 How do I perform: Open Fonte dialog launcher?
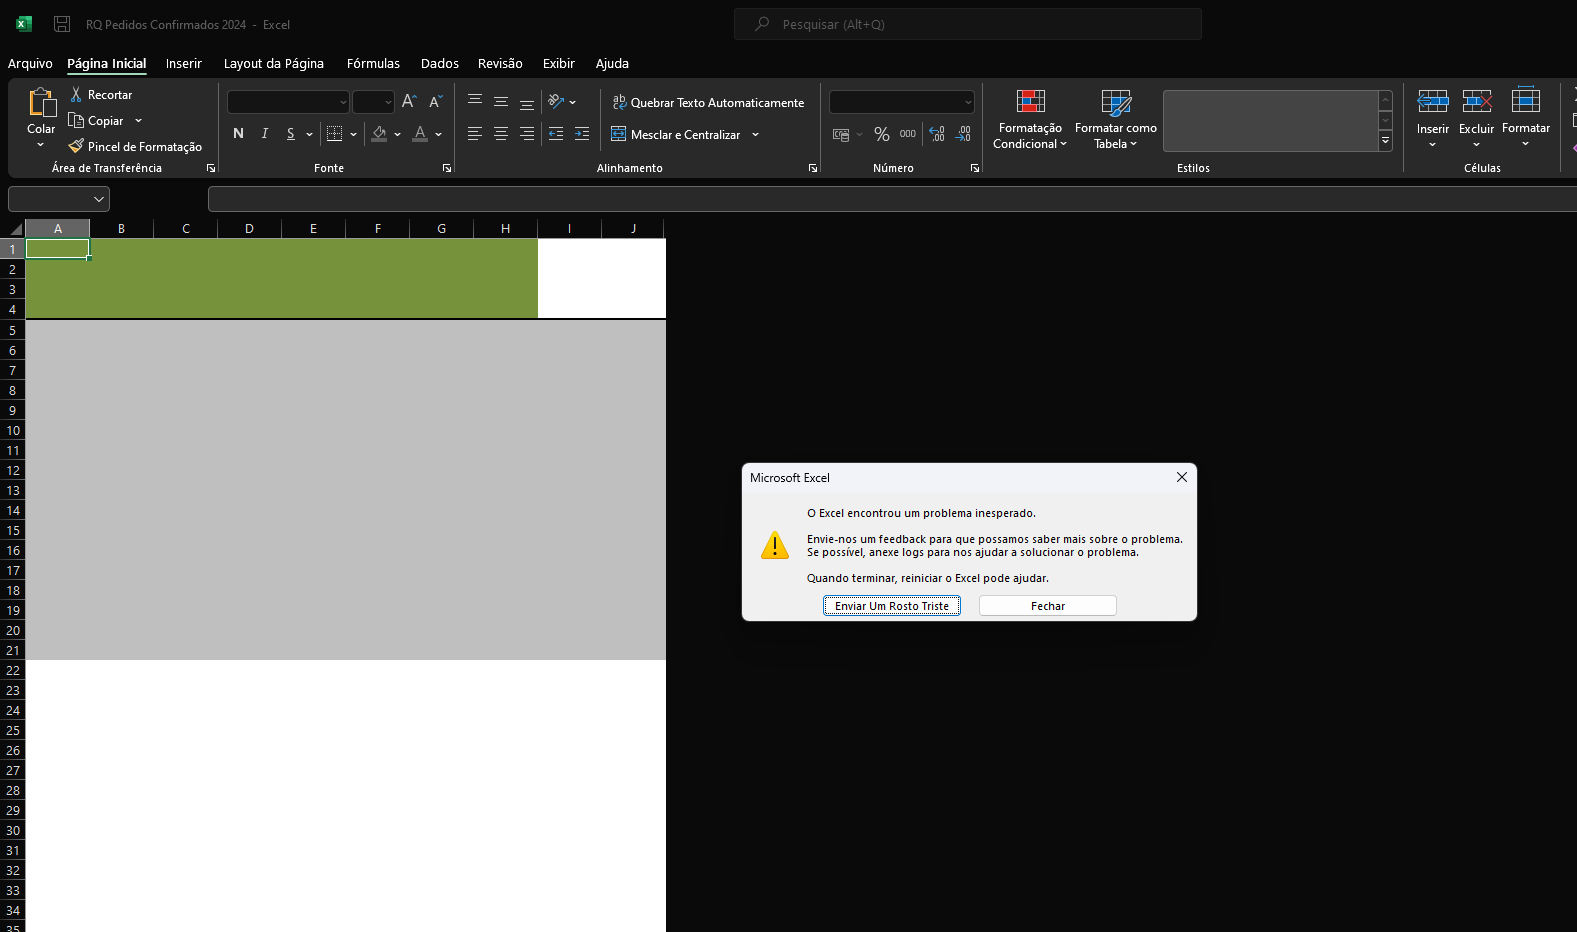tap(447, 168)
